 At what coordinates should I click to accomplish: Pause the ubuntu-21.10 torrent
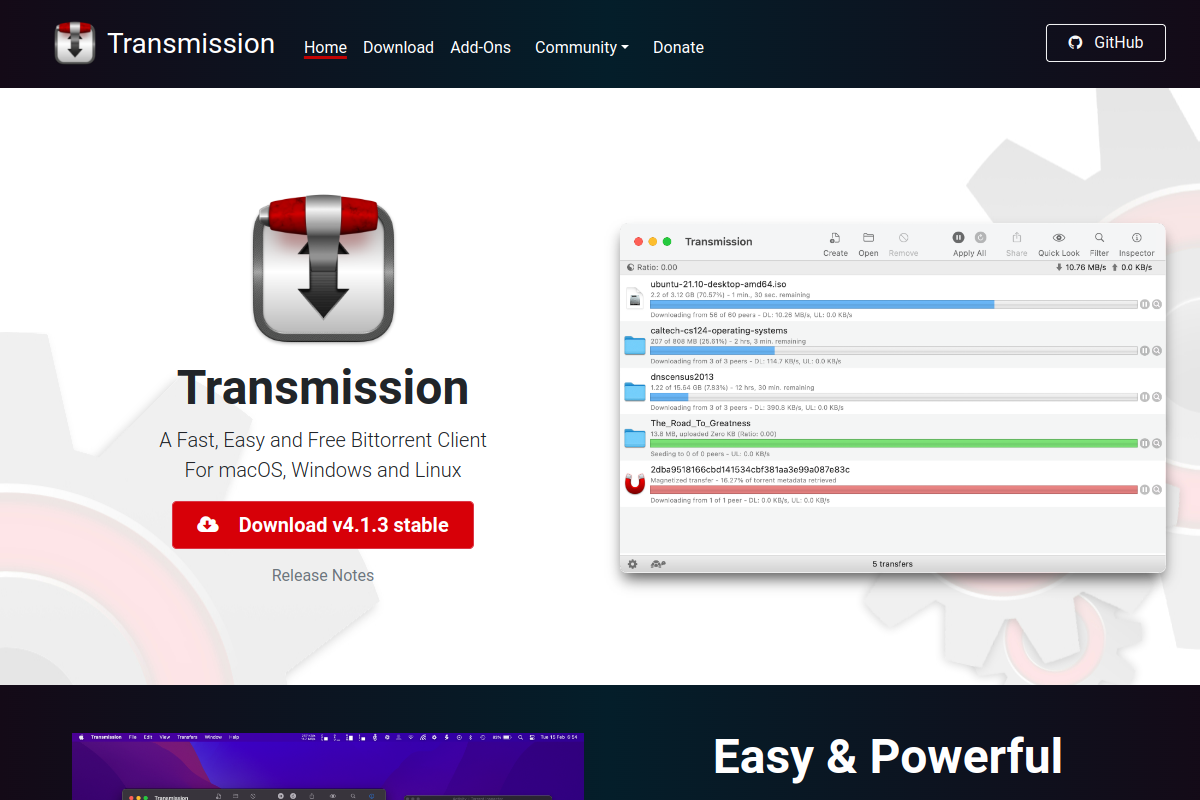click(1145, 304)
